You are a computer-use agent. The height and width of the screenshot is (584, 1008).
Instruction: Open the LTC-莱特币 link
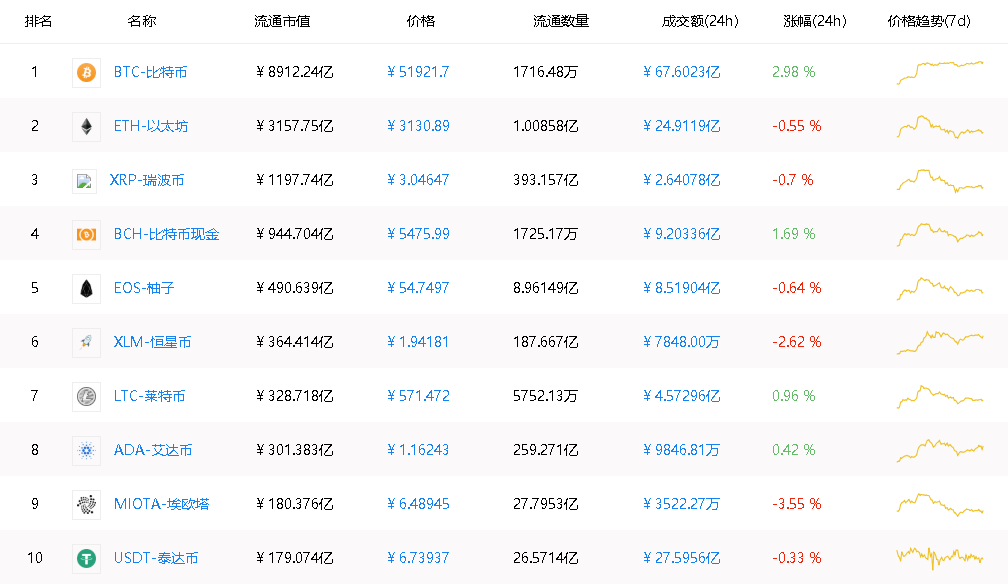point(149,396)
